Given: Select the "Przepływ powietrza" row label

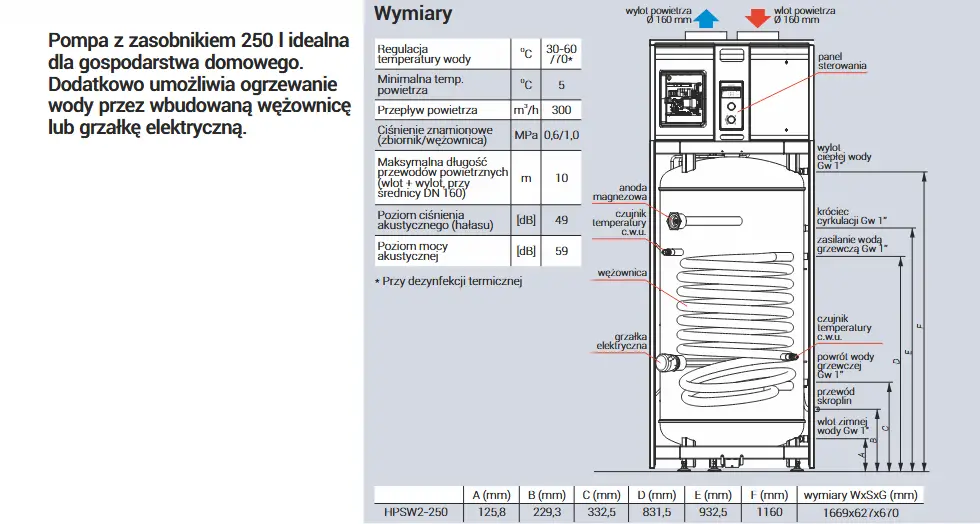Looking at the screenshot, I should coord(428,110).
